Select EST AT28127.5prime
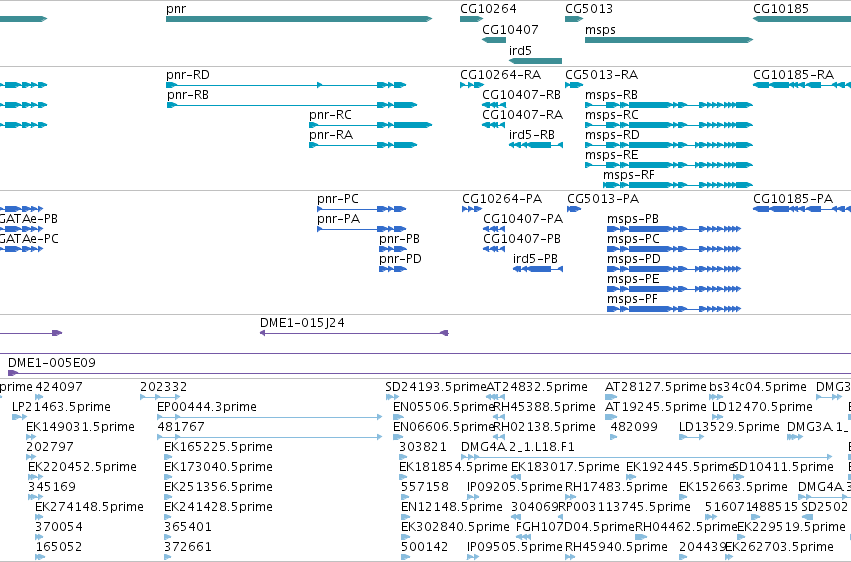Viewport: 851px width, 562px height. pyautogui.click(x=611, y=397)
